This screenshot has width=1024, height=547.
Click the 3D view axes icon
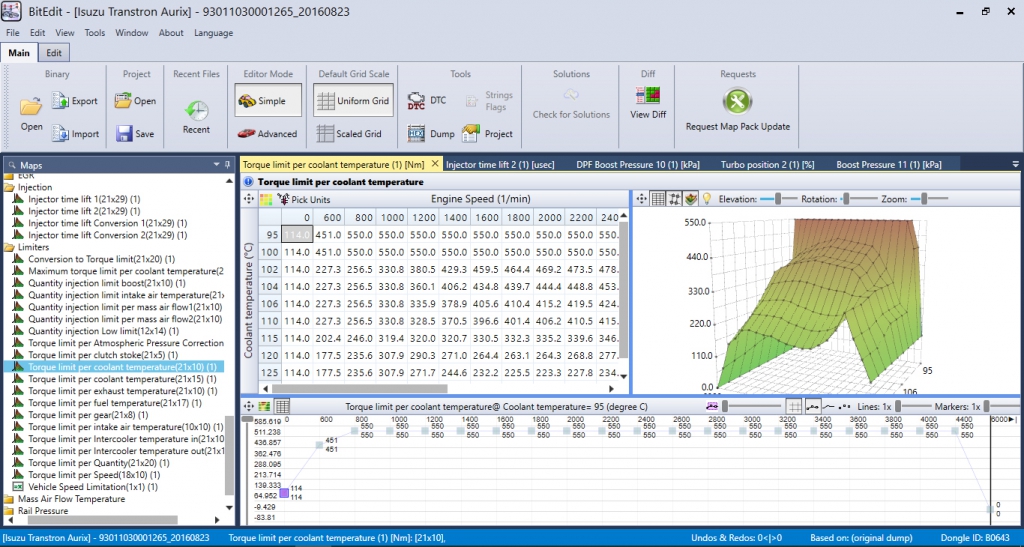[x=675, y=198]
